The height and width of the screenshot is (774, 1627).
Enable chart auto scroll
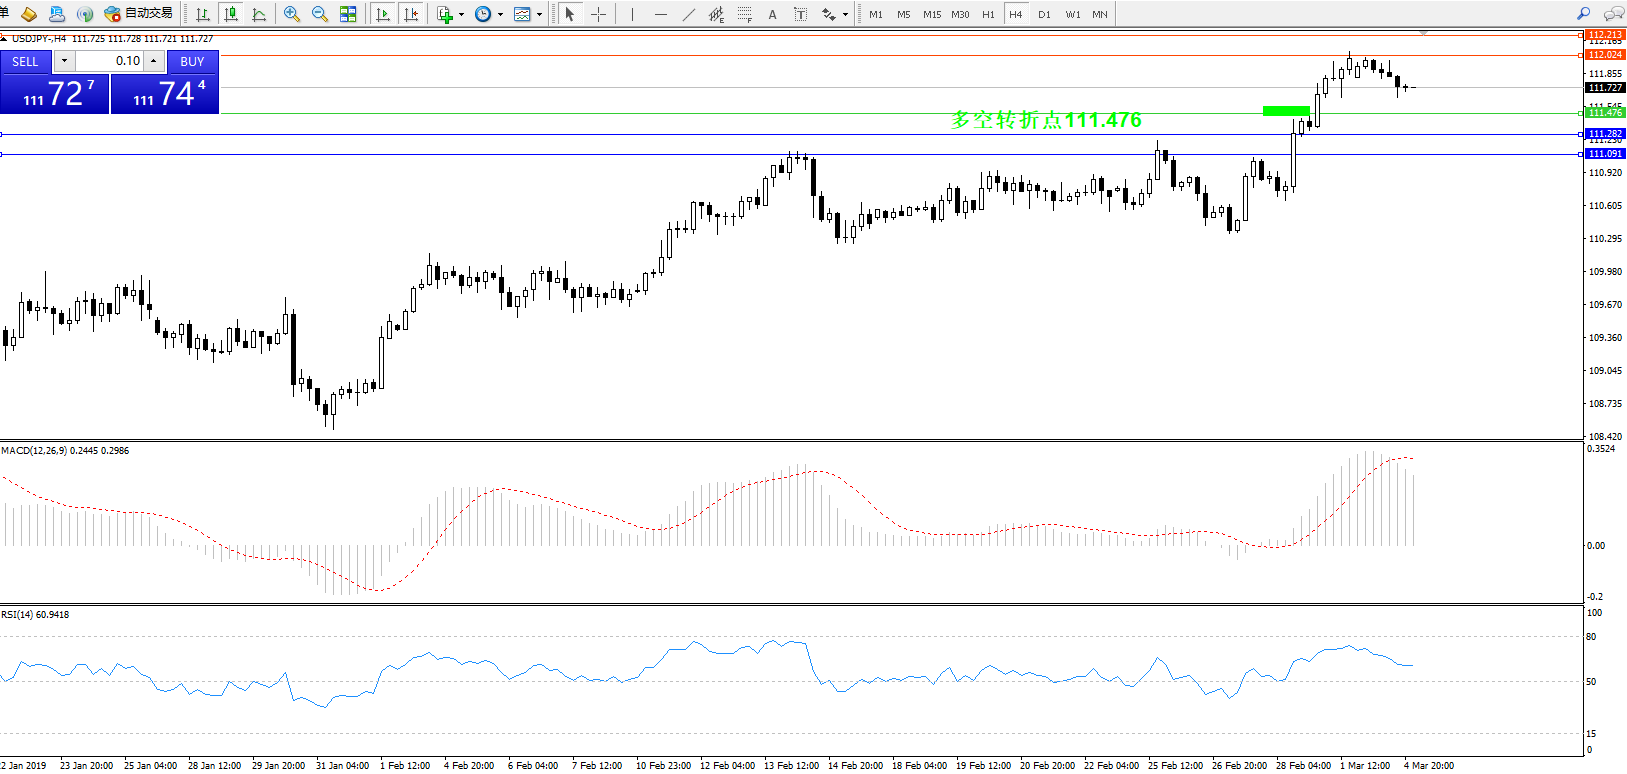tap(382, 14)
